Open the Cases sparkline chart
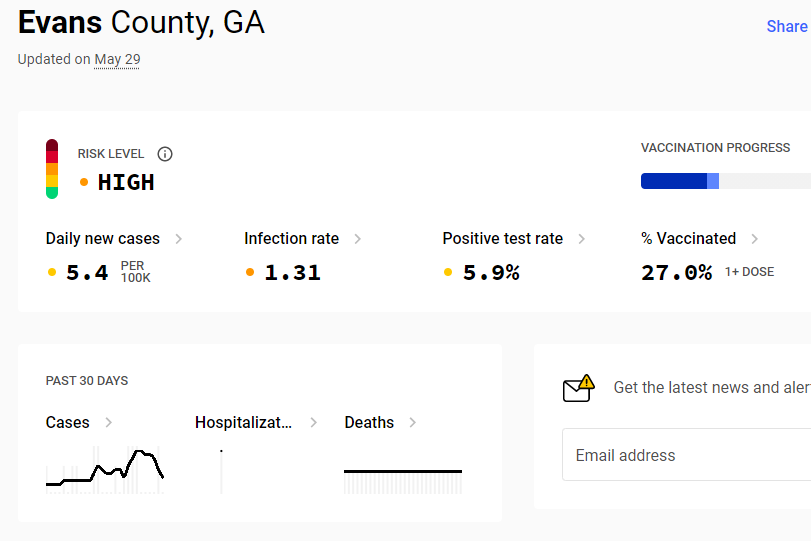This screenshot has width=811, height=541. point(105,470)
